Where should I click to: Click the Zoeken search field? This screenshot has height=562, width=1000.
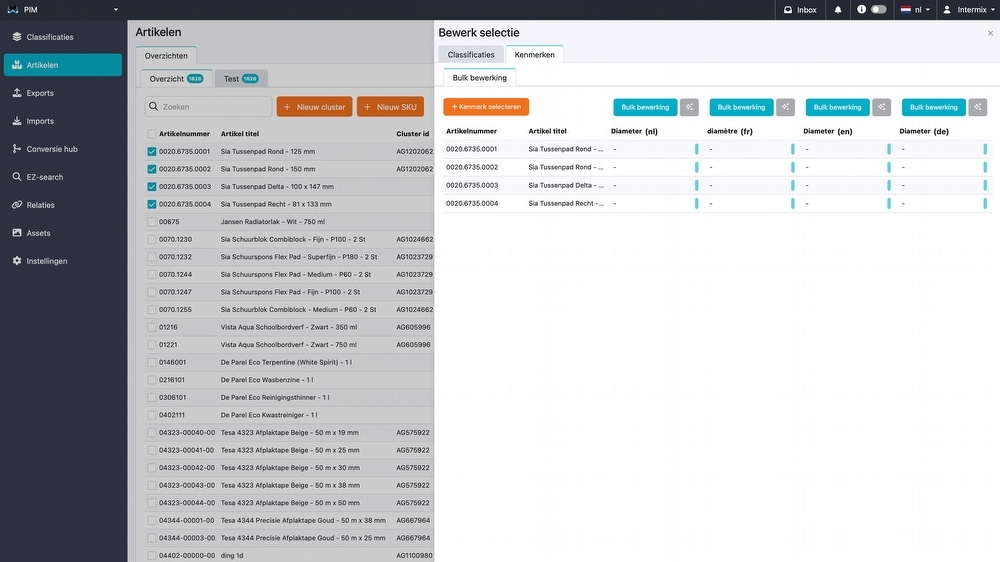[x=208, y=107]
